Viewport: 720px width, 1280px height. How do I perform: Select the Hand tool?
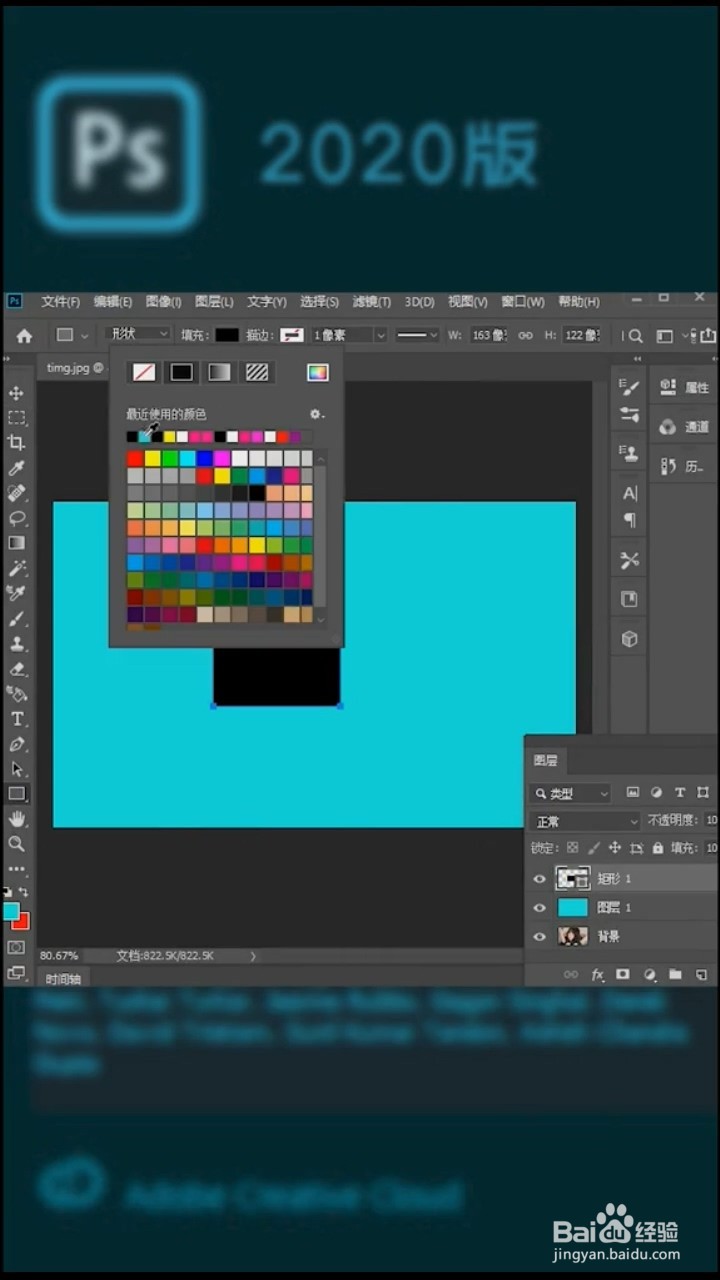[x=16, y=819]
